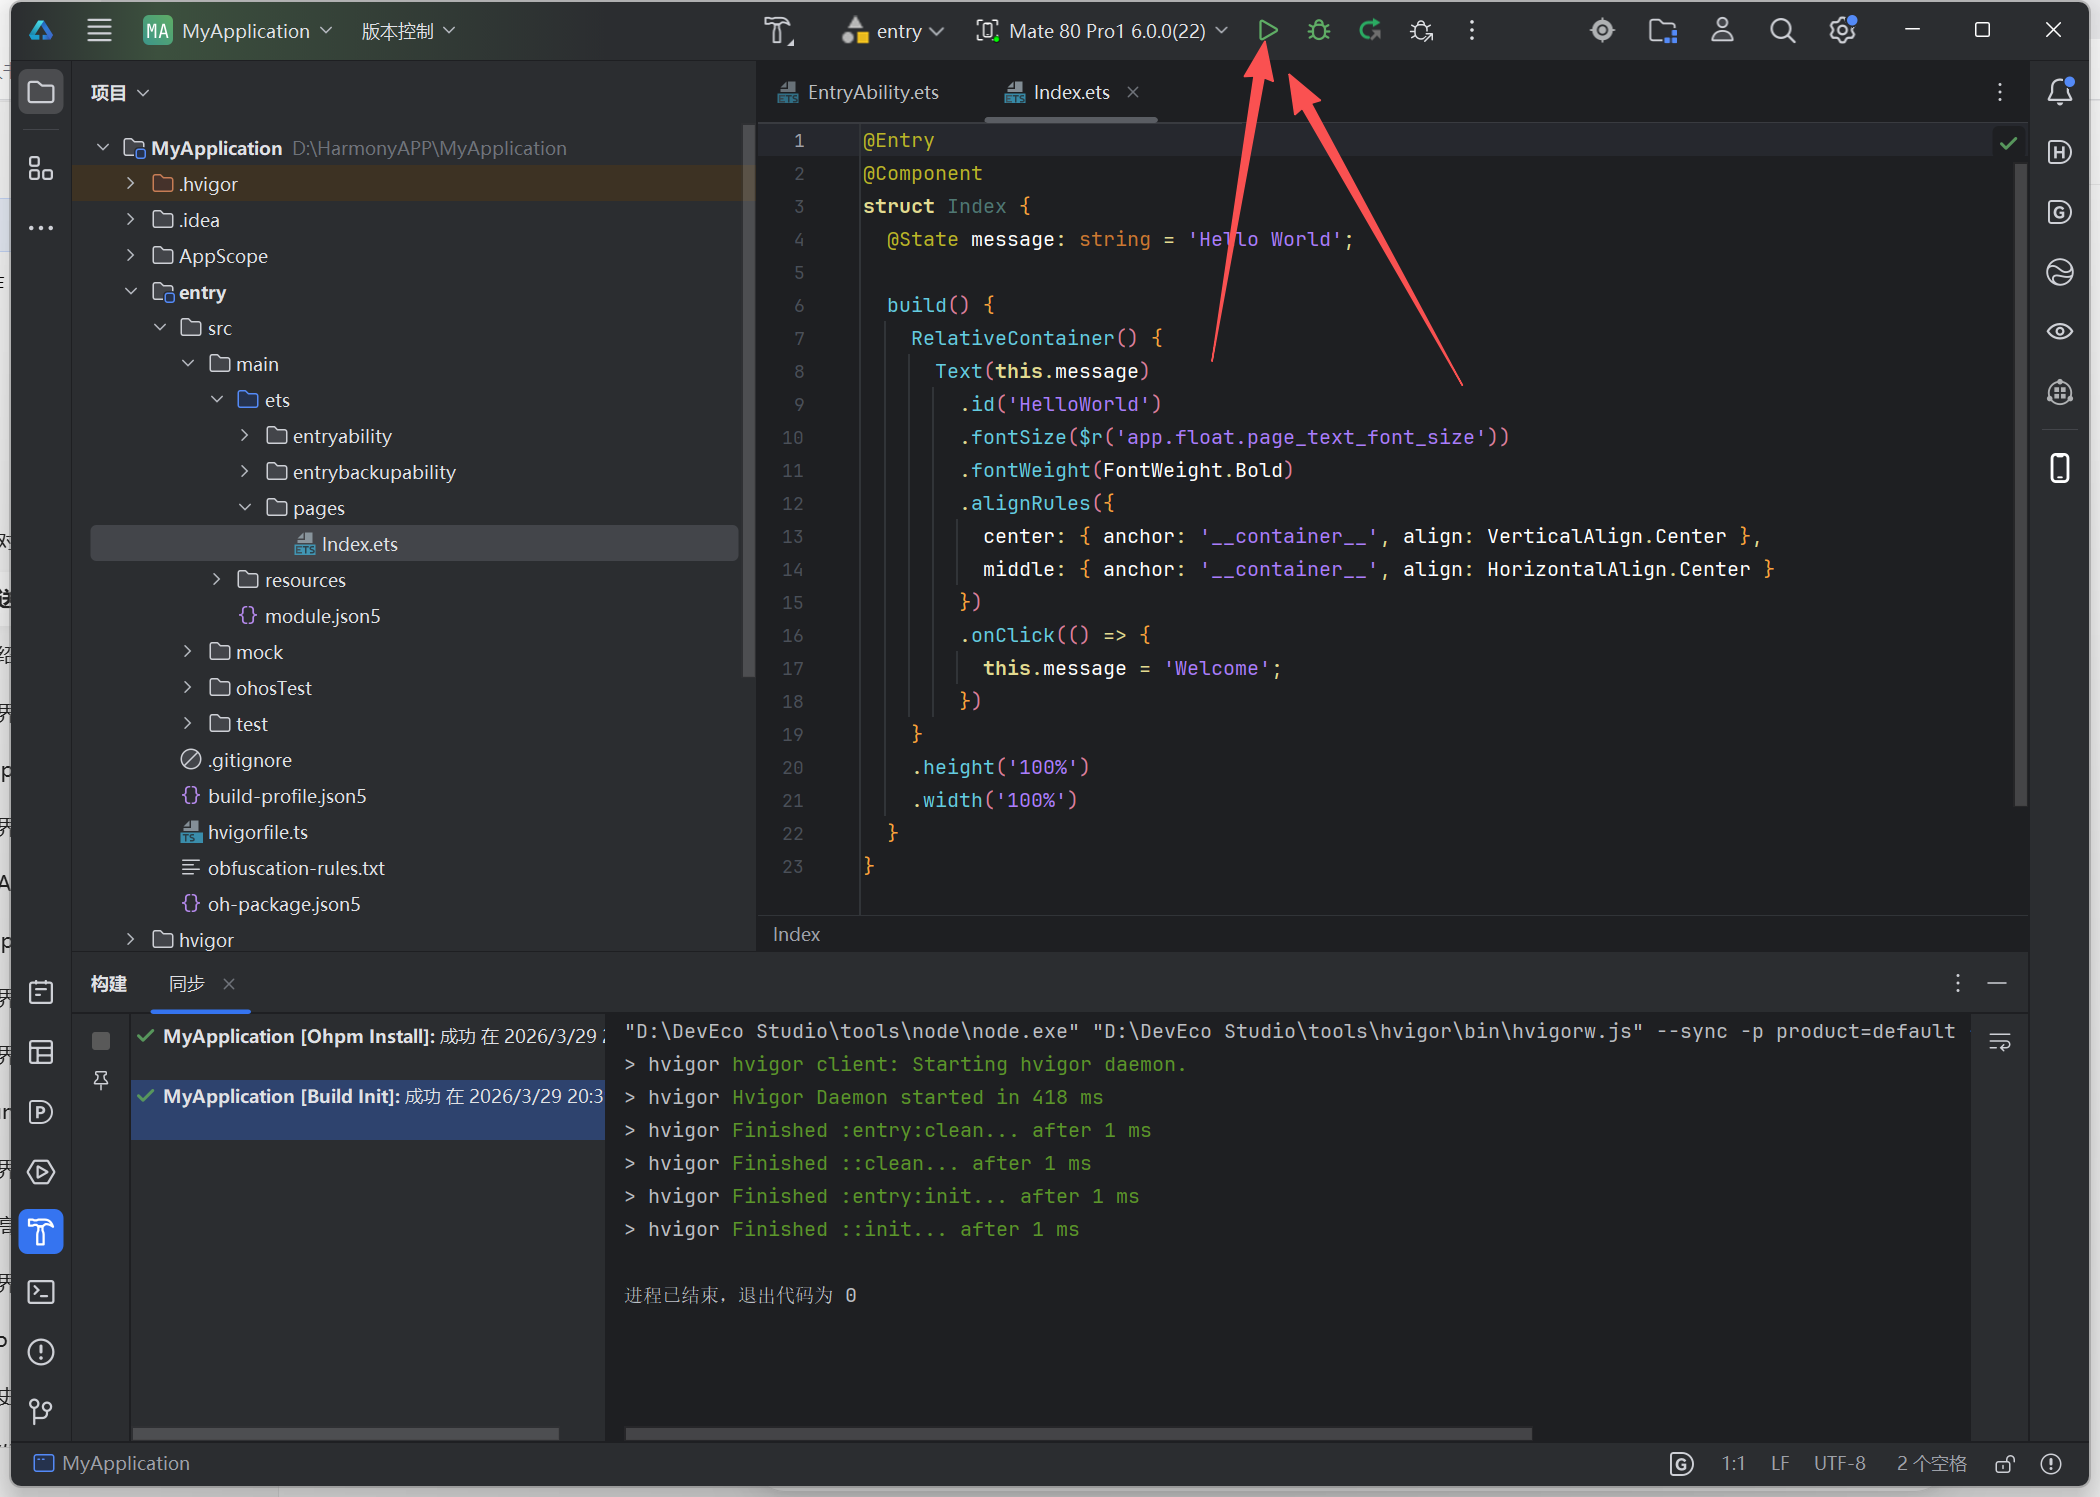Click the build output horizontal scrollbar
The image size is (2100, 1497).
pos(1078,1434)
